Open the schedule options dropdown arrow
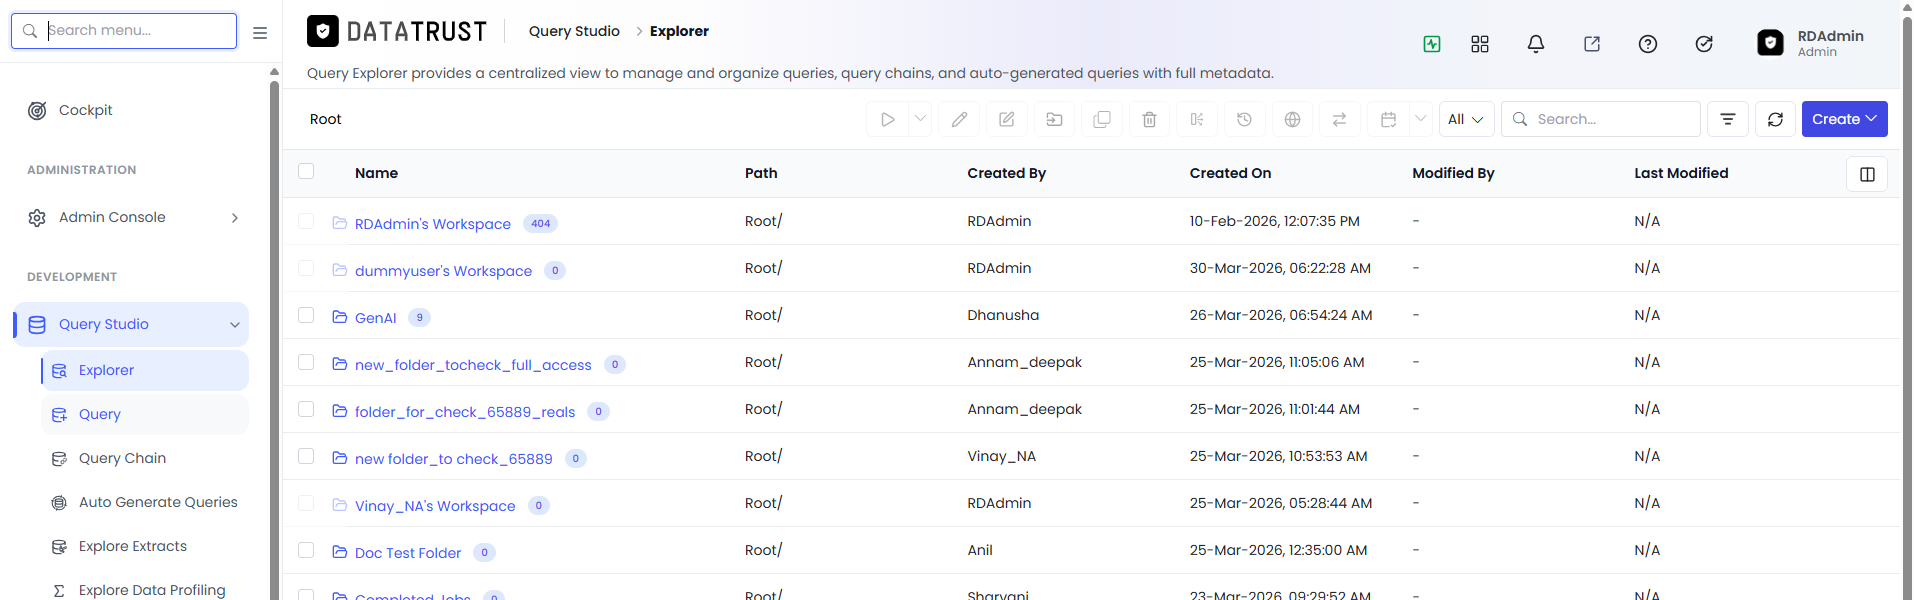Viewport: 1914px width, 600px height. [x=1420, y=119]
